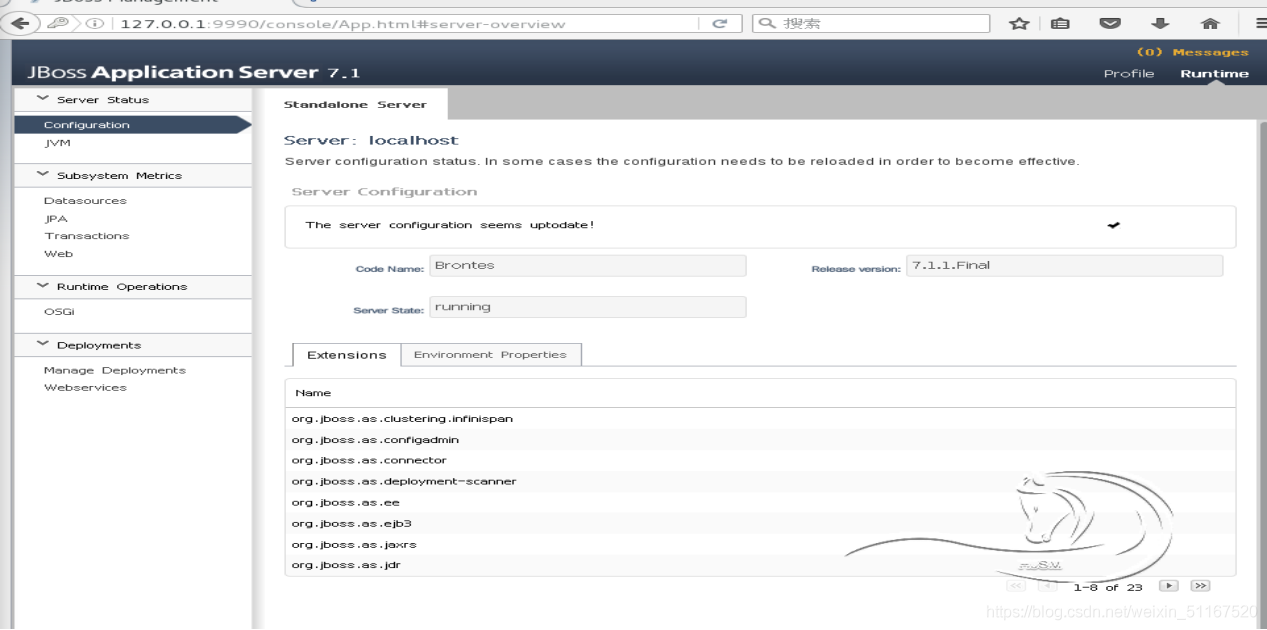Collapse the Runtime Operations section
1267x630 pixels.
42,286
